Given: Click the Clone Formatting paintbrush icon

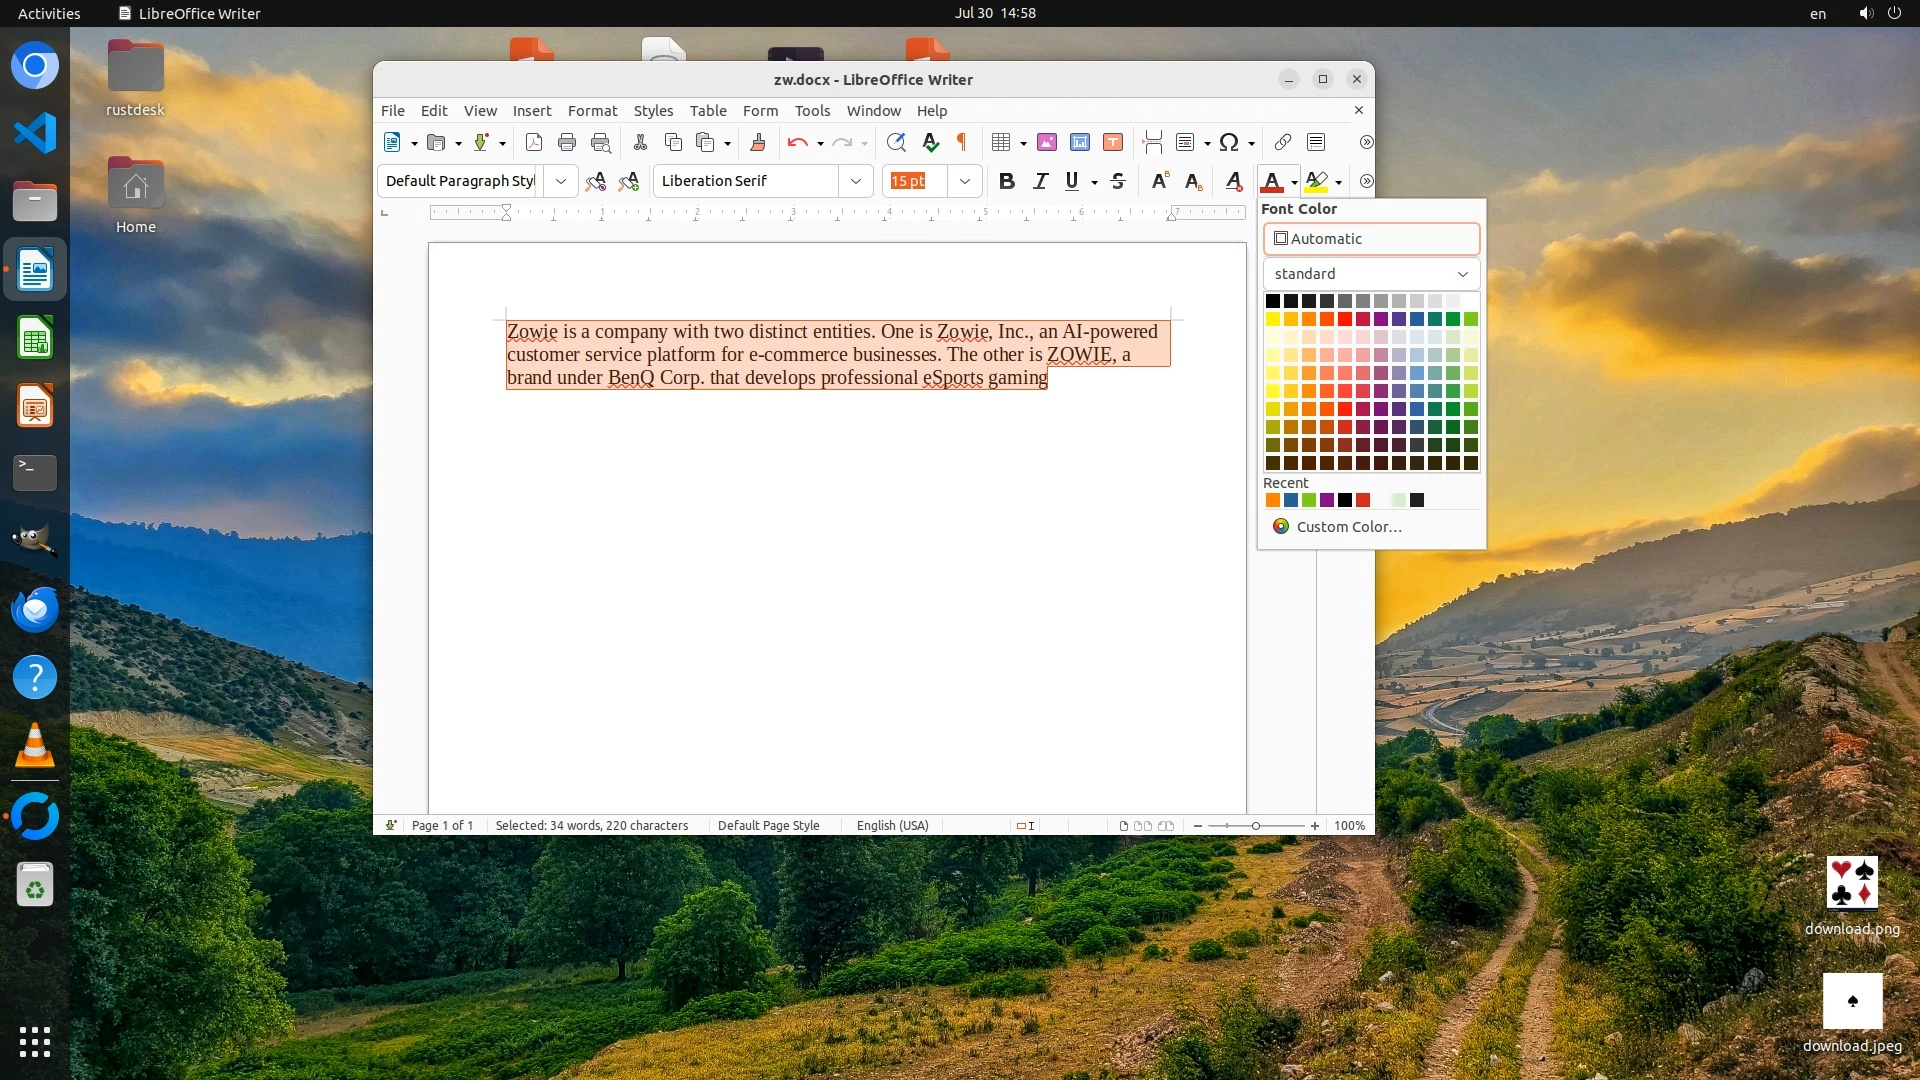Looking at the screenshot, I should [x=758, y=142].
